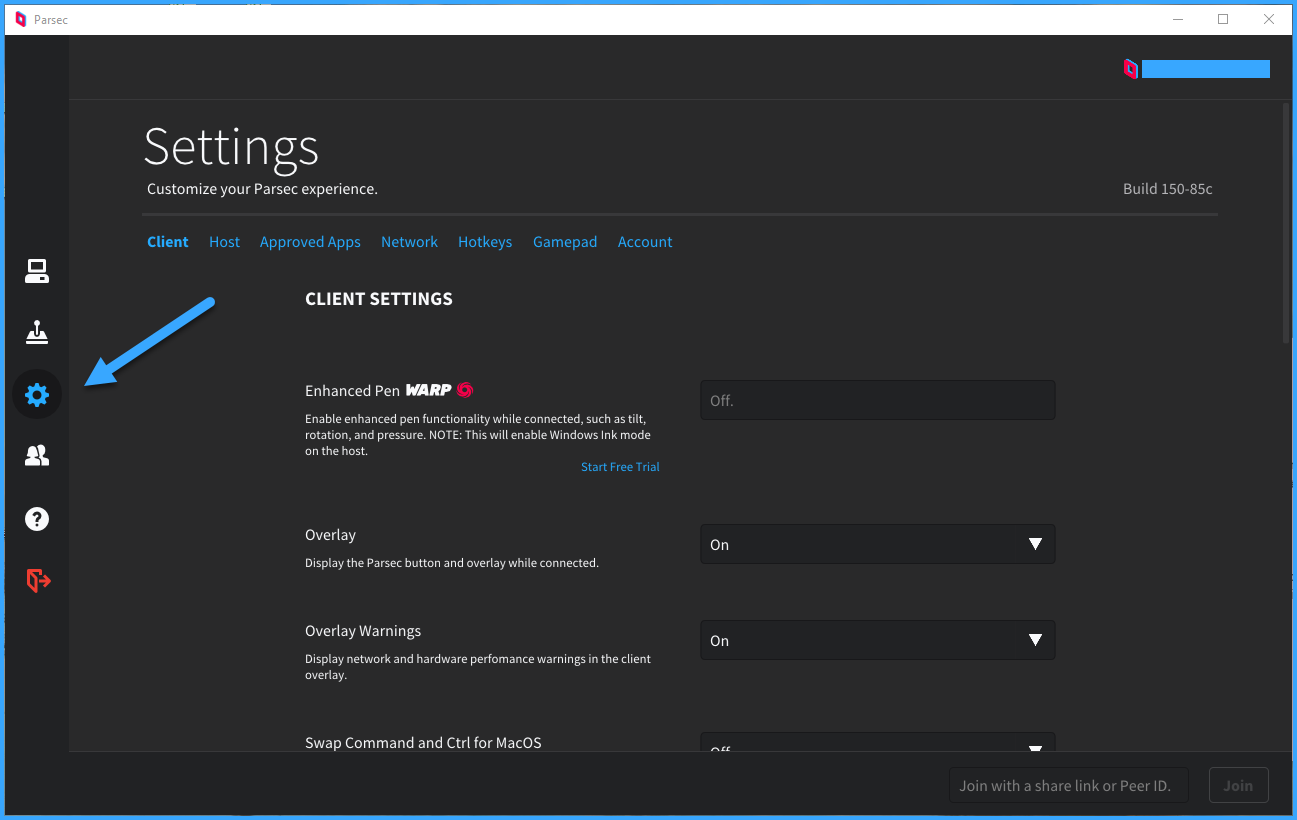The image size is (1297, 820).
Task: Click the disabled Enhanced Pen Off field
Action: click(x=877, y=400)
